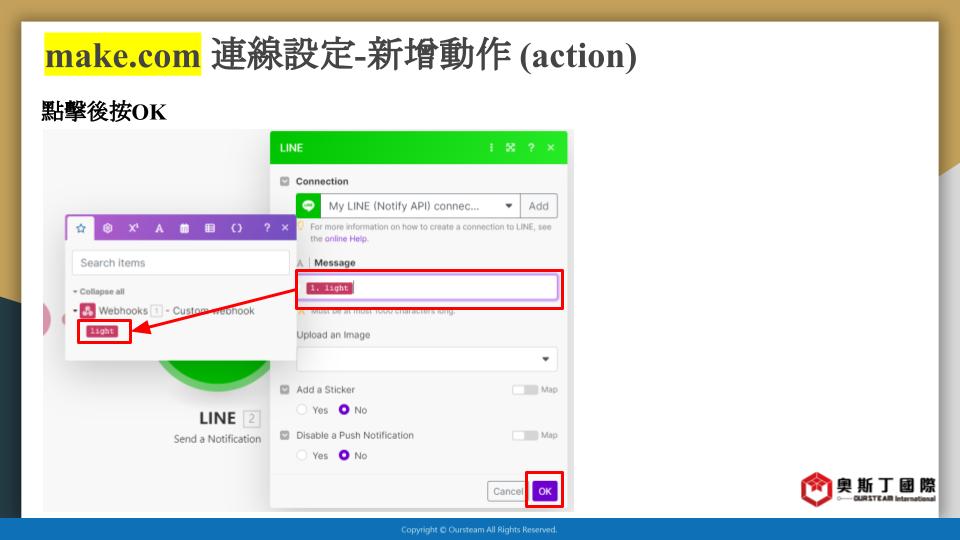
Task: Click the green LINE connection icon
Action: tap(308, 206)
